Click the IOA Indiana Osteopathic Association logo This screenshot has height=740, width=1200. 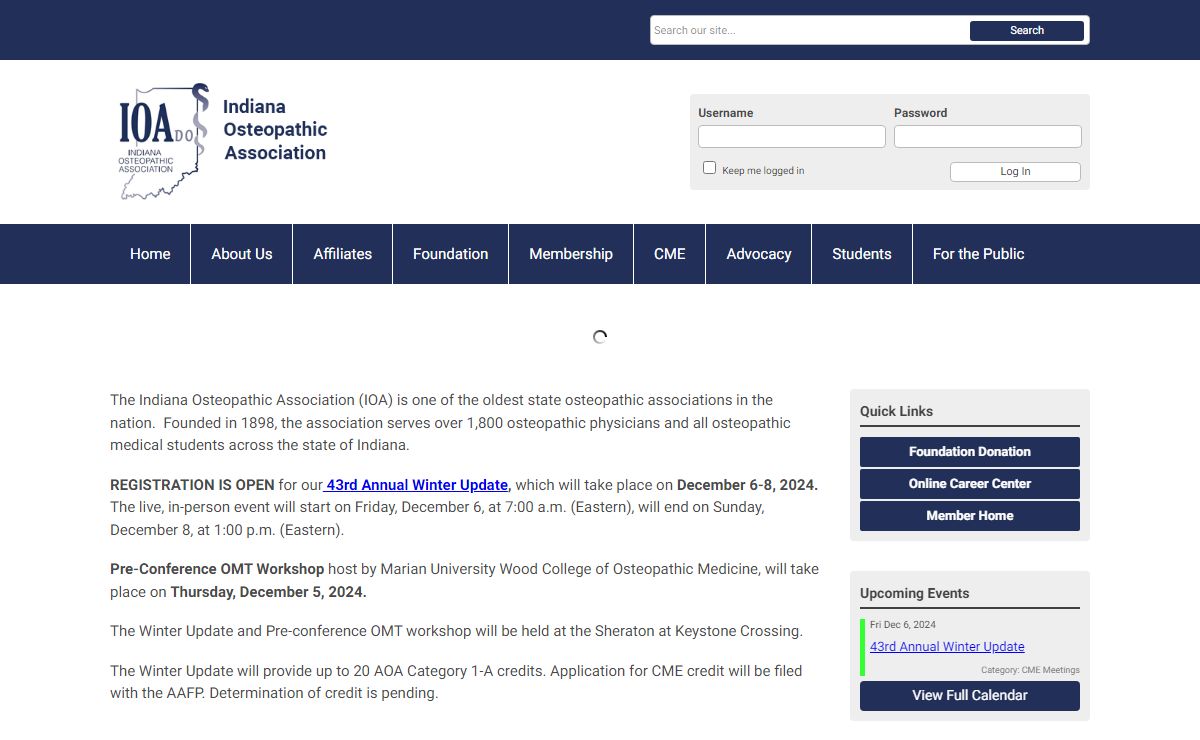click(x=164, y=141)
